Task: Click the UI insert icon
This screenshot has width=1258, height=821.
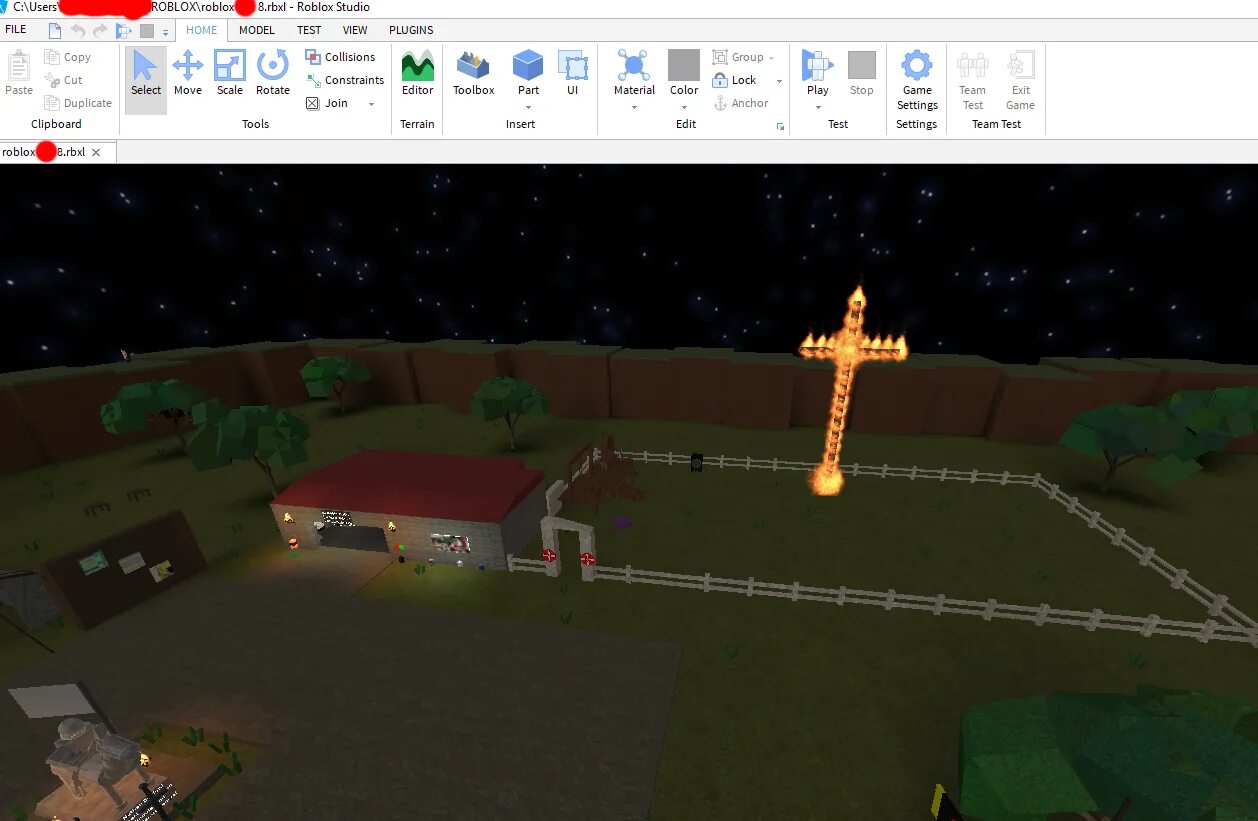Action: click(x=573, y=76)
